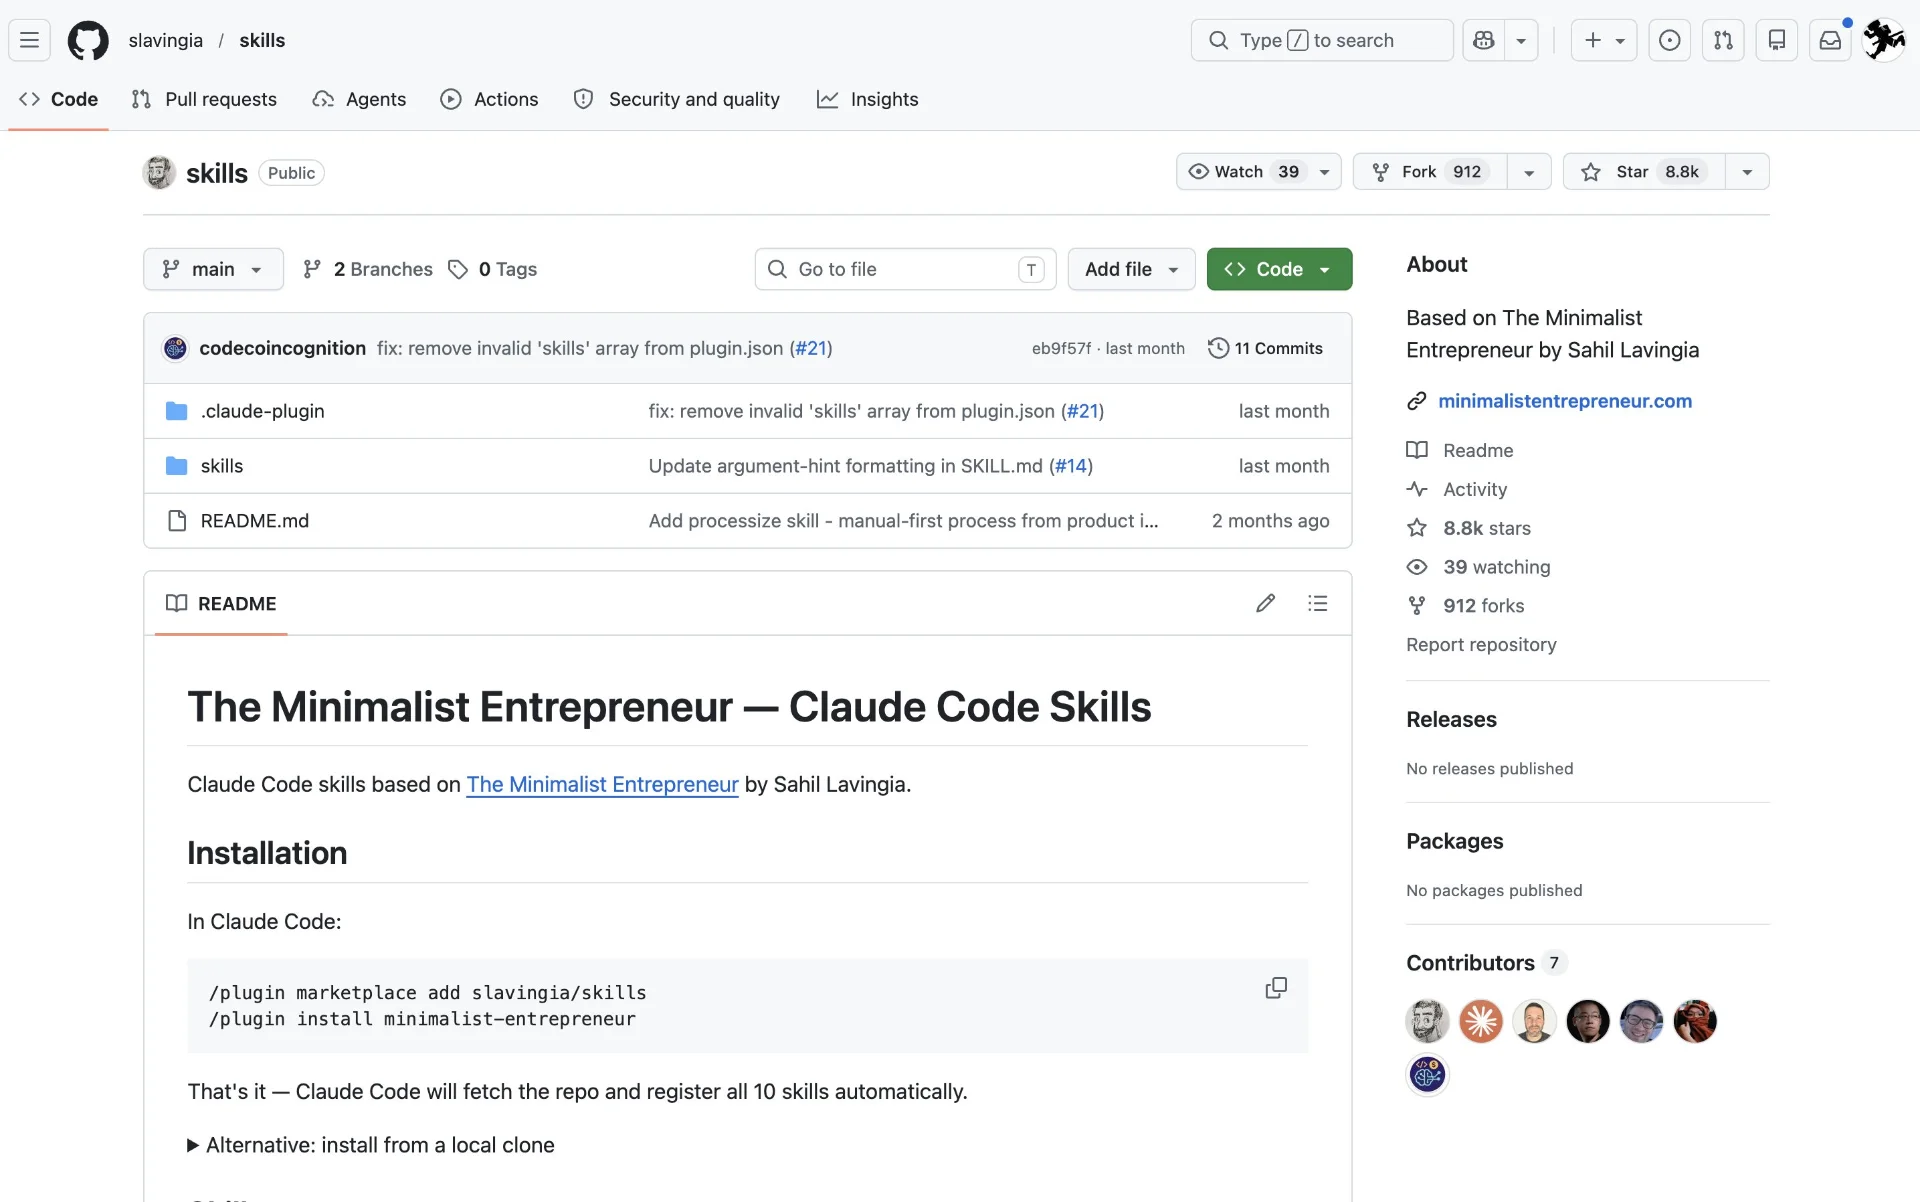Open minimalistentrepreneur.com website link

(1565, 401)
